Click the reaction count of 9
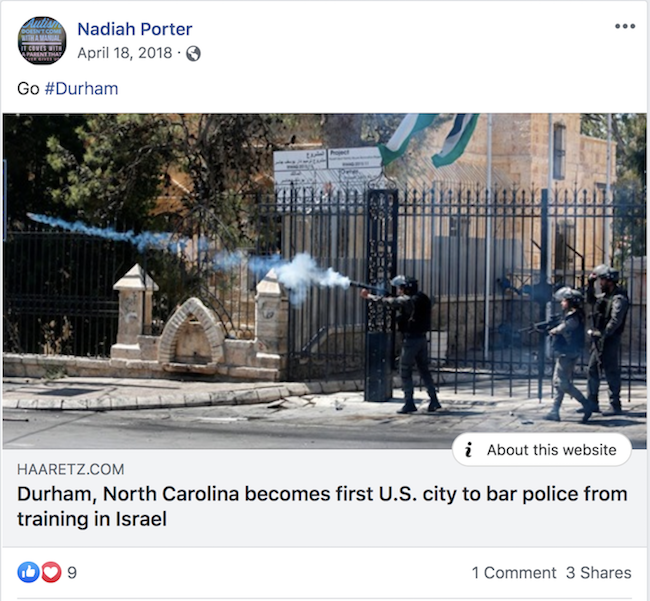This screenshot has width=650, height=601. pos(72,572)
